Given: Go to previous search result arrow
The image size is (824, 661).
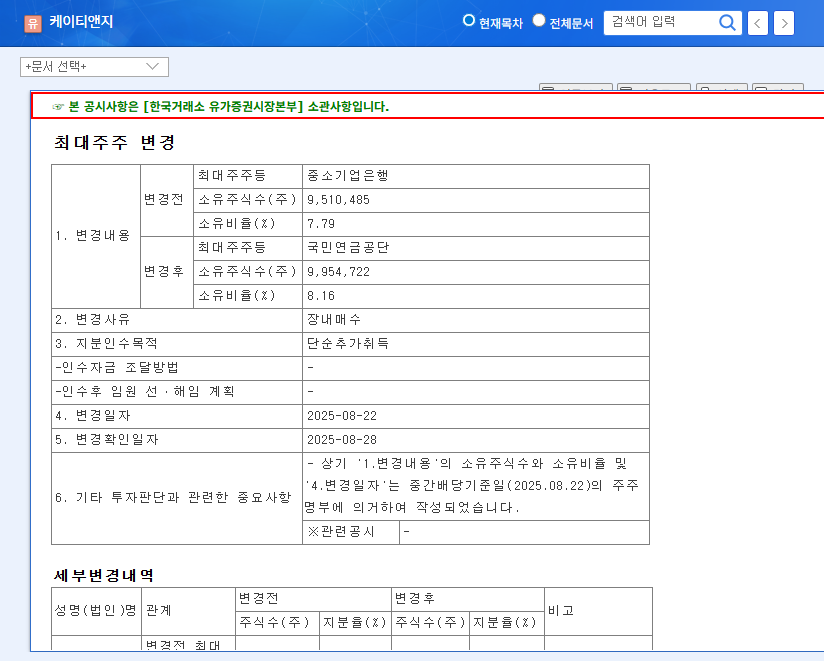Looking at the screenshot, I should click(x=757, y=23).
